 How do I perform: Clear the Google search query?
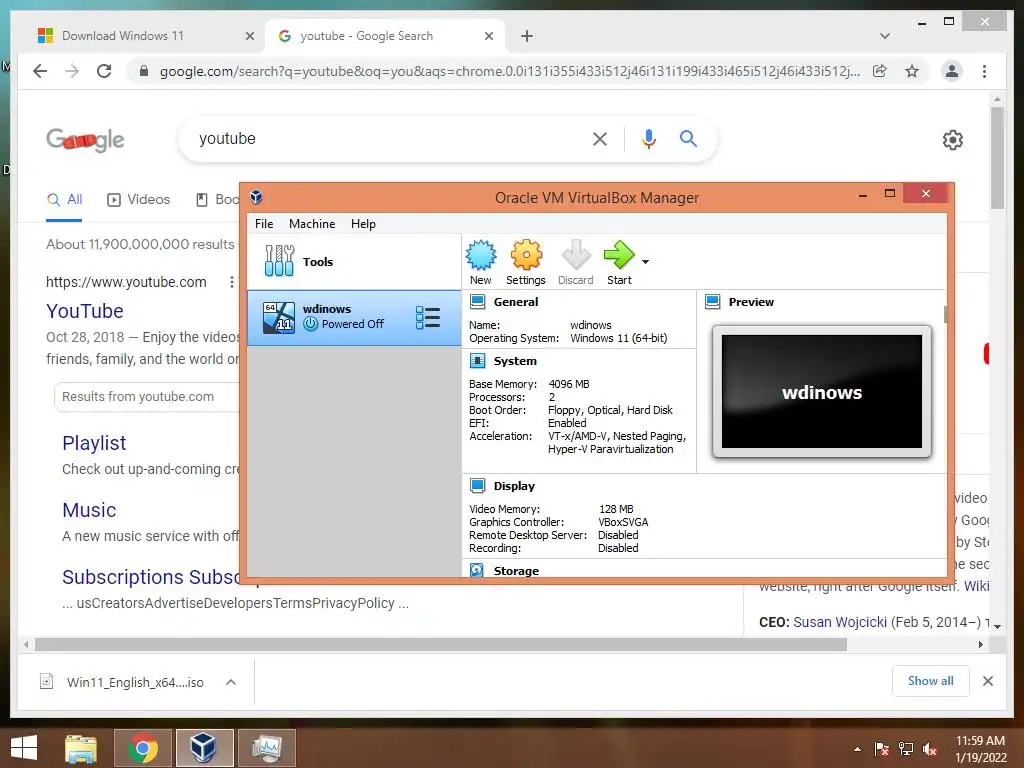click(600, 138)
